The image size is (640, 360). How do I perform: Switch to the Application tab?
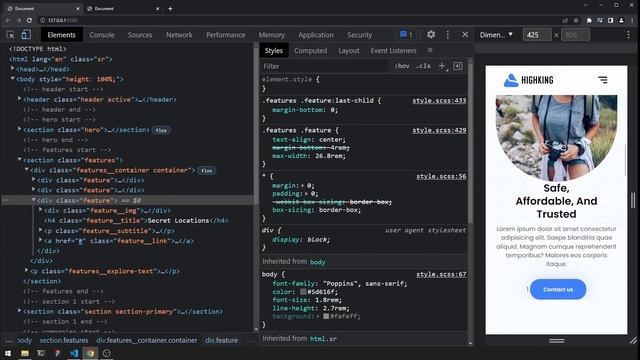[316, 35]
